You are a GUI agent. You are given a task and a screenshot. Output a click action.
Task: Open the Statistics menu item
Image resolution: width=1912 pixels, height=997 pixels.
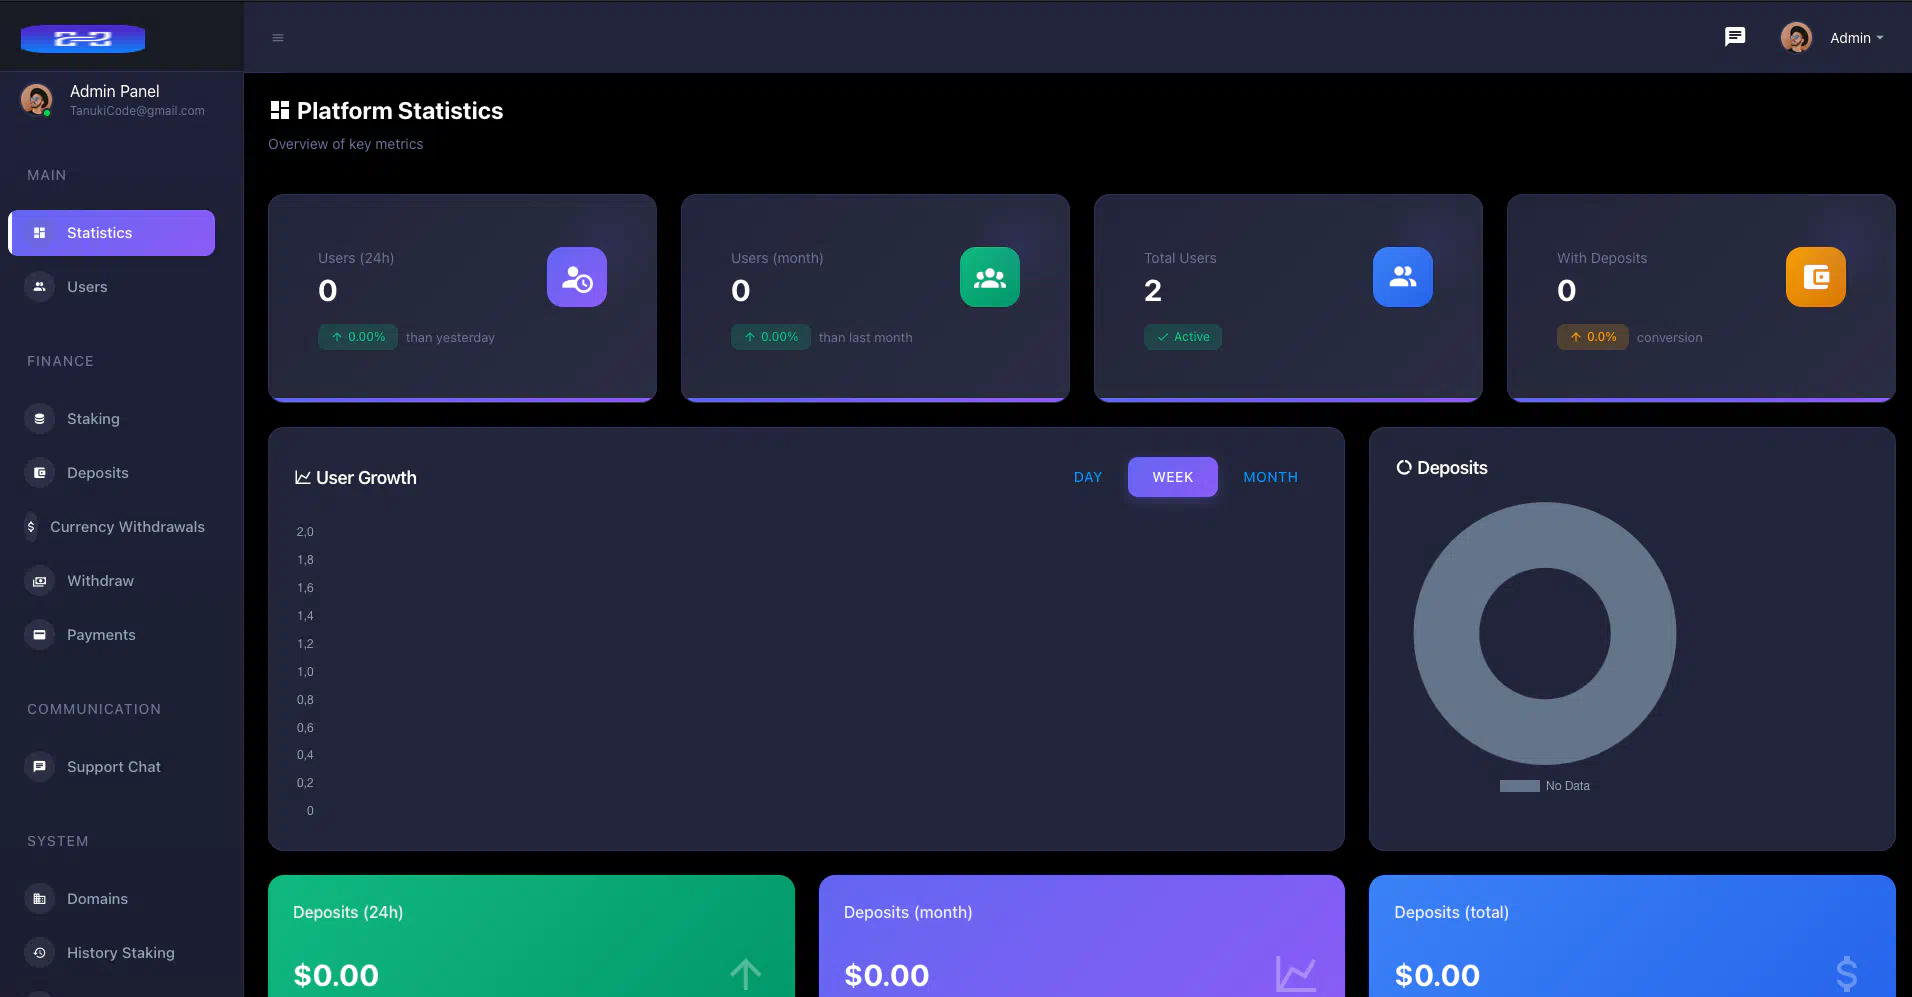(111, 233)
